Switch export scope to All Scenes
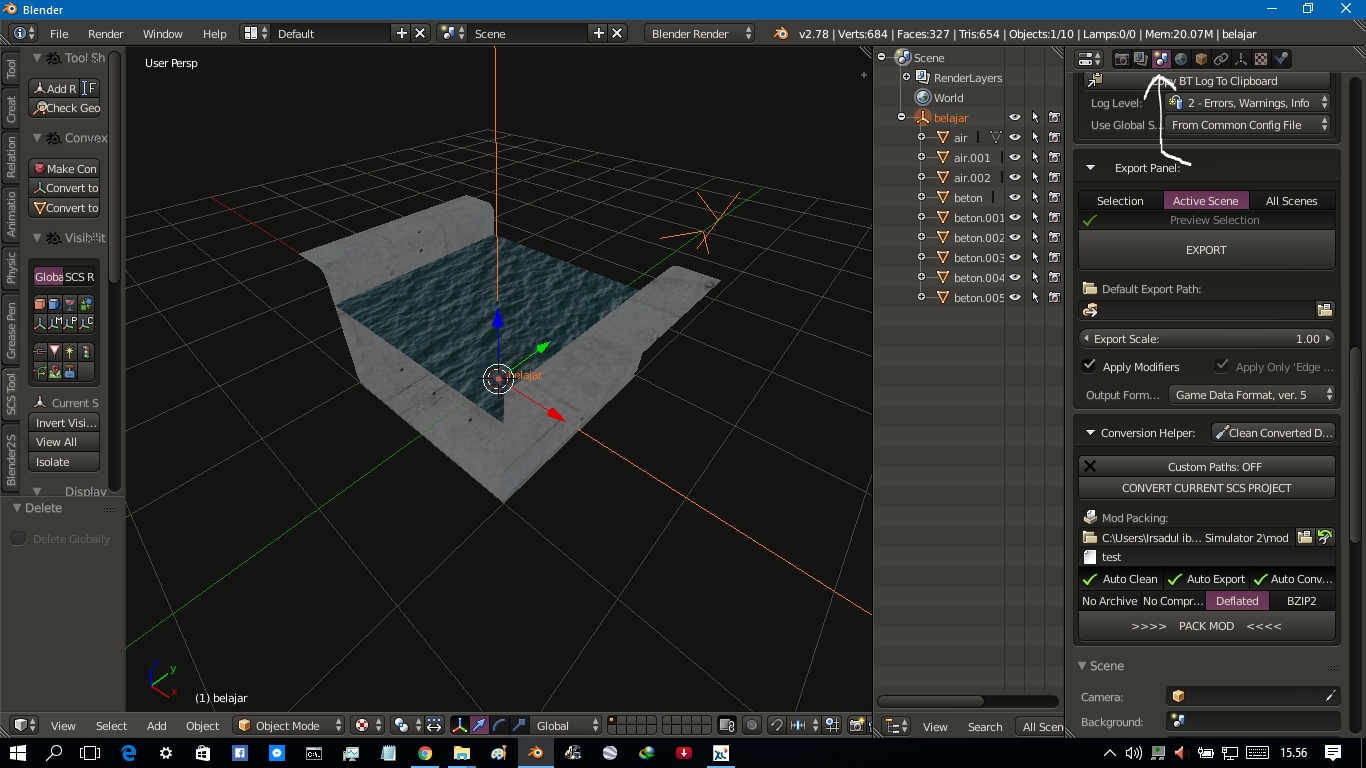Viewport: 1366px width, 768px height. click(1292, 200)
